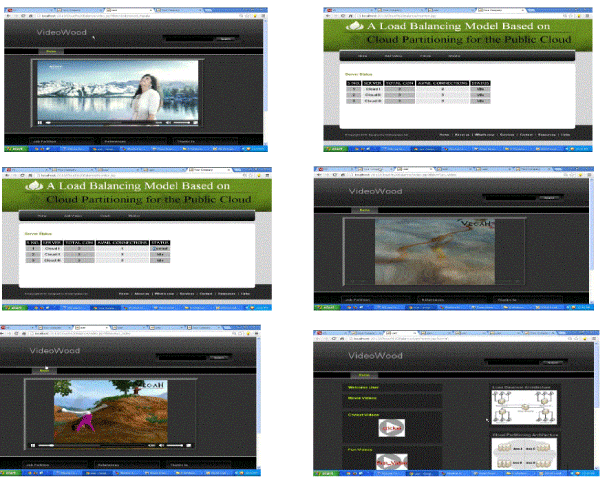
Task: Select the Home tab above the mountain lake video
Action: coord(50,50)
